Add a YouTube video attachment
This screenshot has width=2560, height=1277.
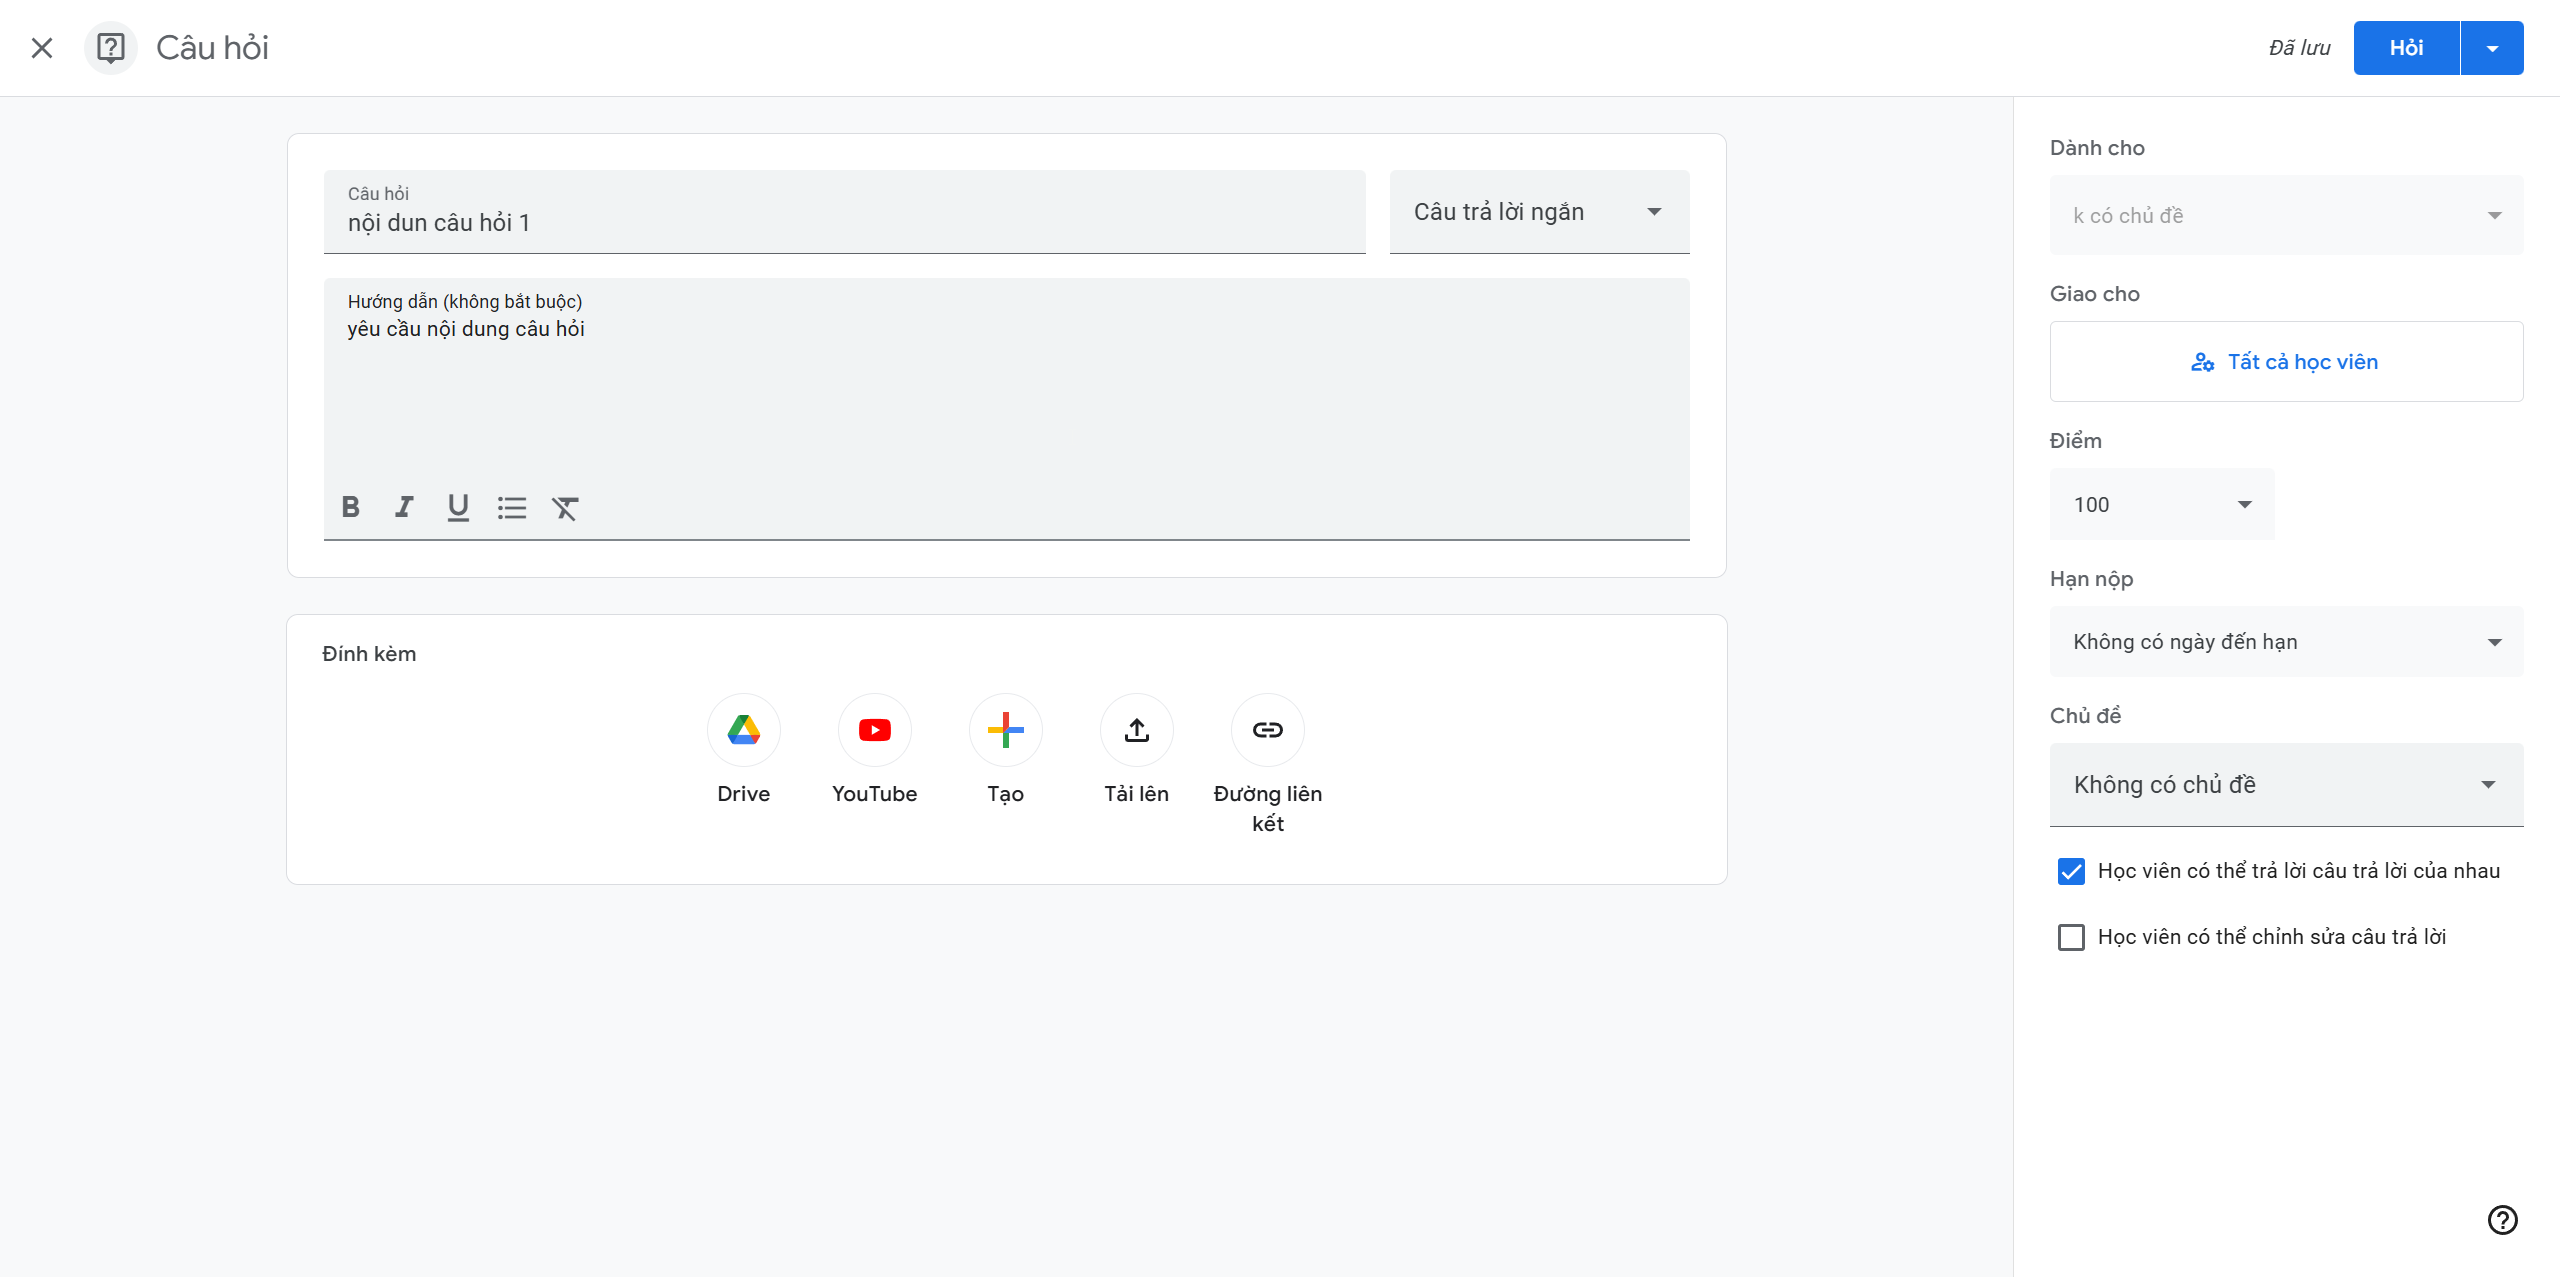click(874, 730)
